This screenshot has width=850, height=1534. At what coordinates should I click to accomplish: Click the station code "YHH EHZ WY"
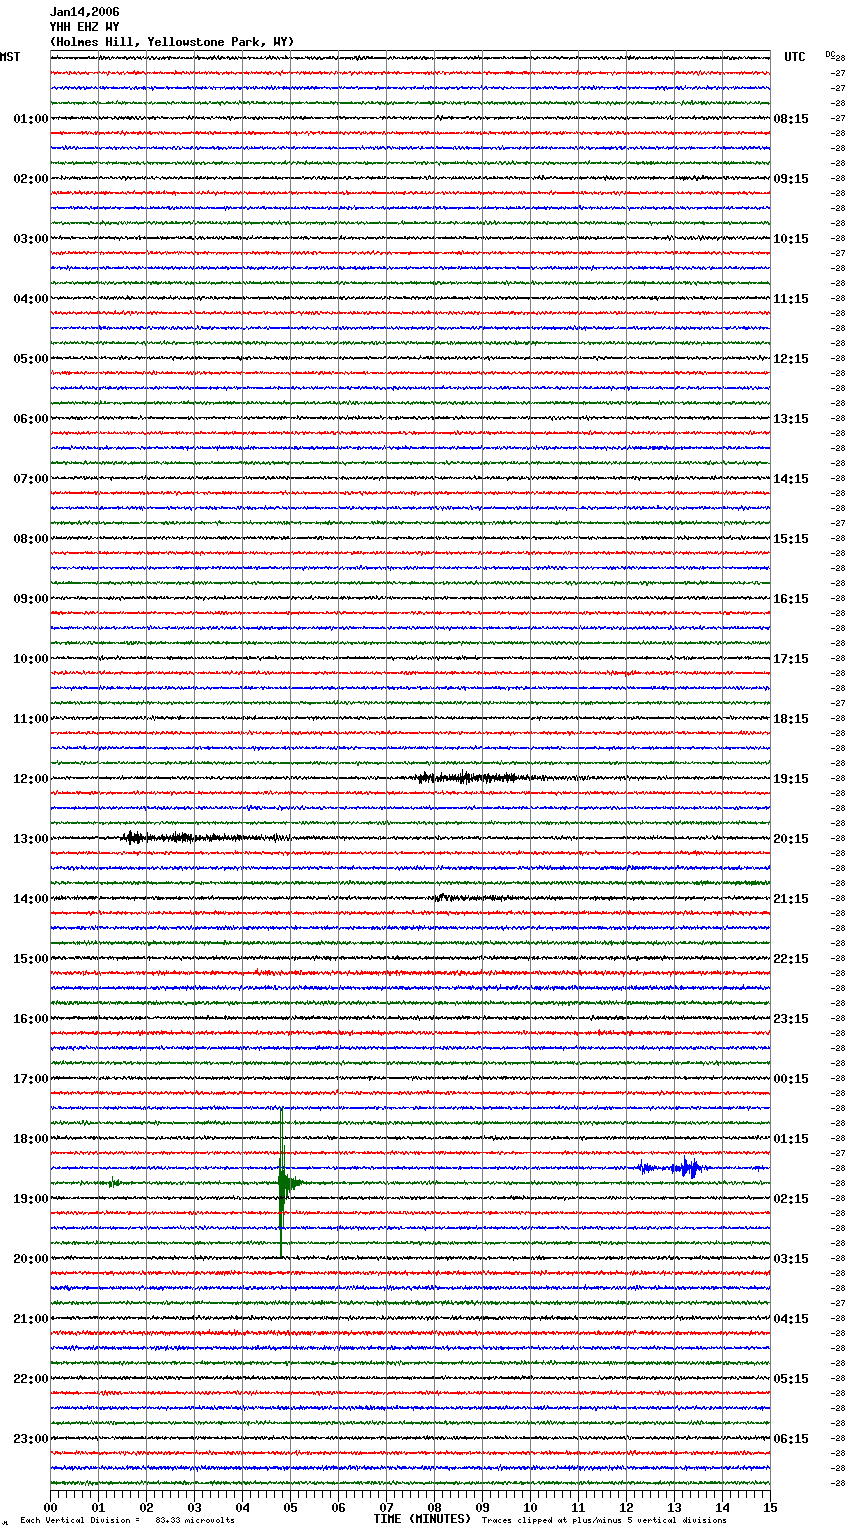coord(84,27)
